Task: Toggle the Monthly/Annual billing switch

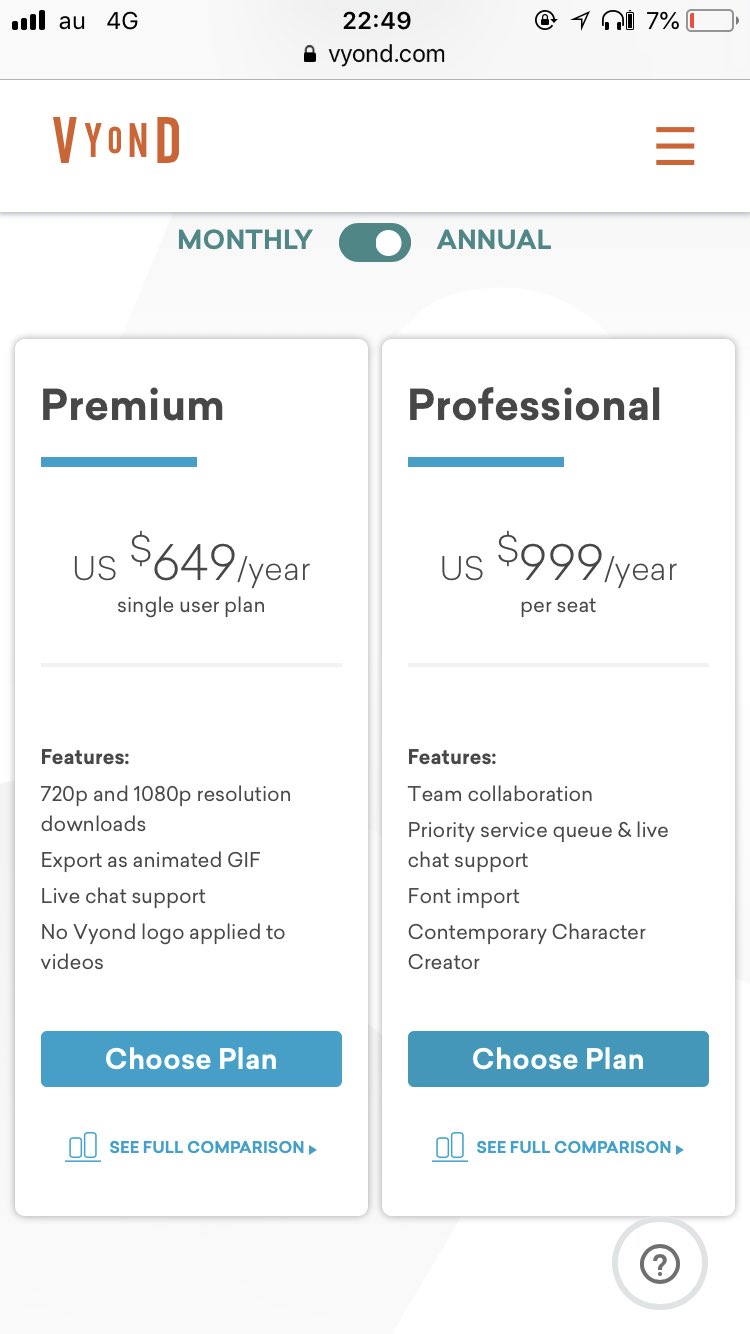Action: pyautogui.click(x=375, y=242)
